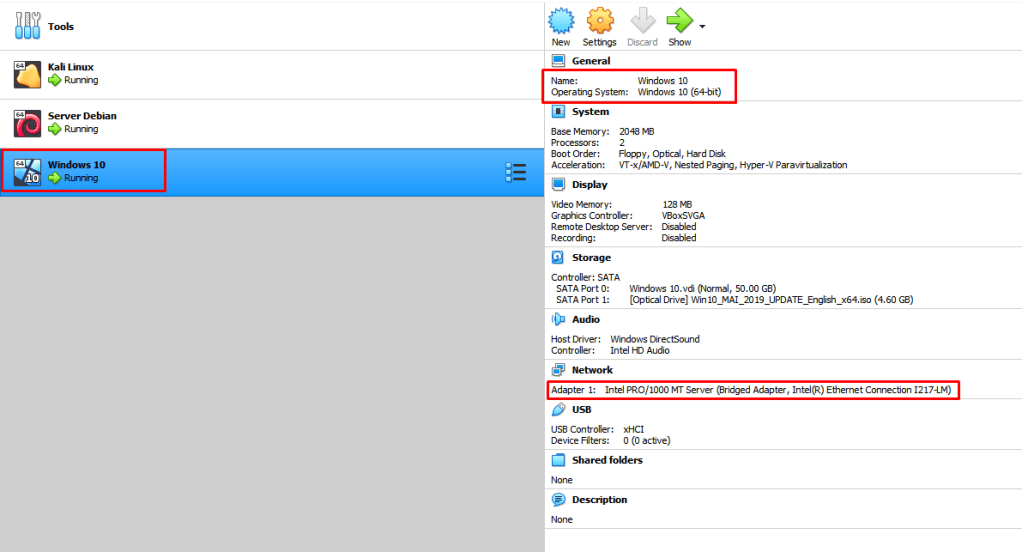
Task: Open the Storage section header
Action: tap(591, 258)
